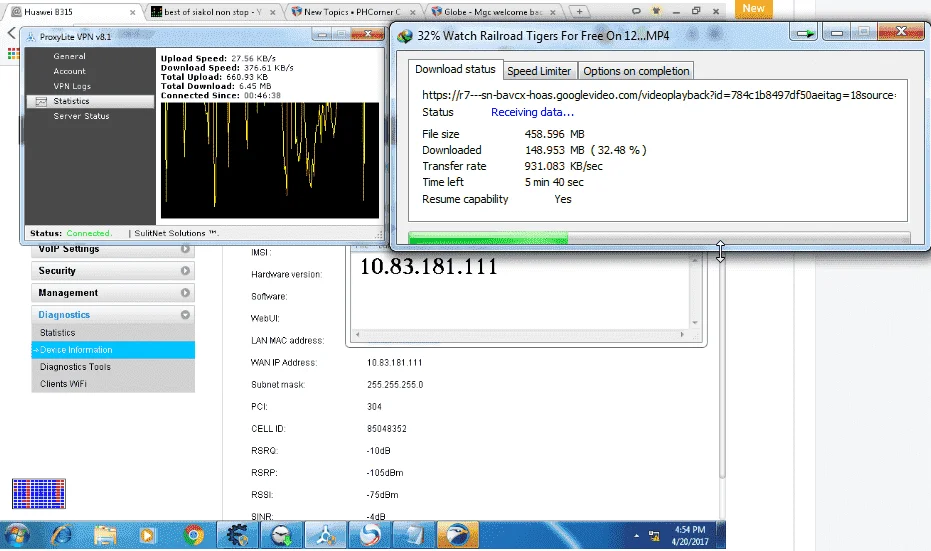Switch to the Speed Limiter tab
Screen dimensions: 931x551
(x=539, y=71)
